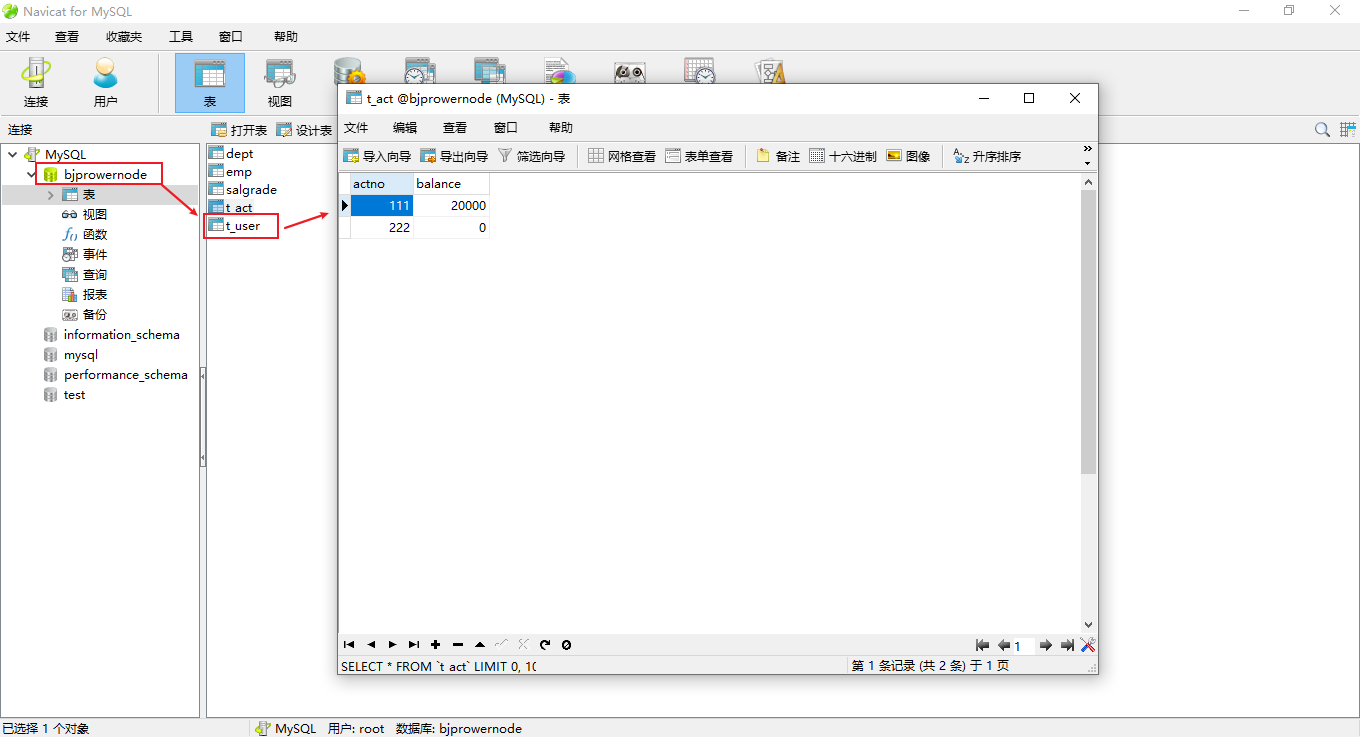
Task: Click the balance cell 20000
Action: (x=451, y=205)
